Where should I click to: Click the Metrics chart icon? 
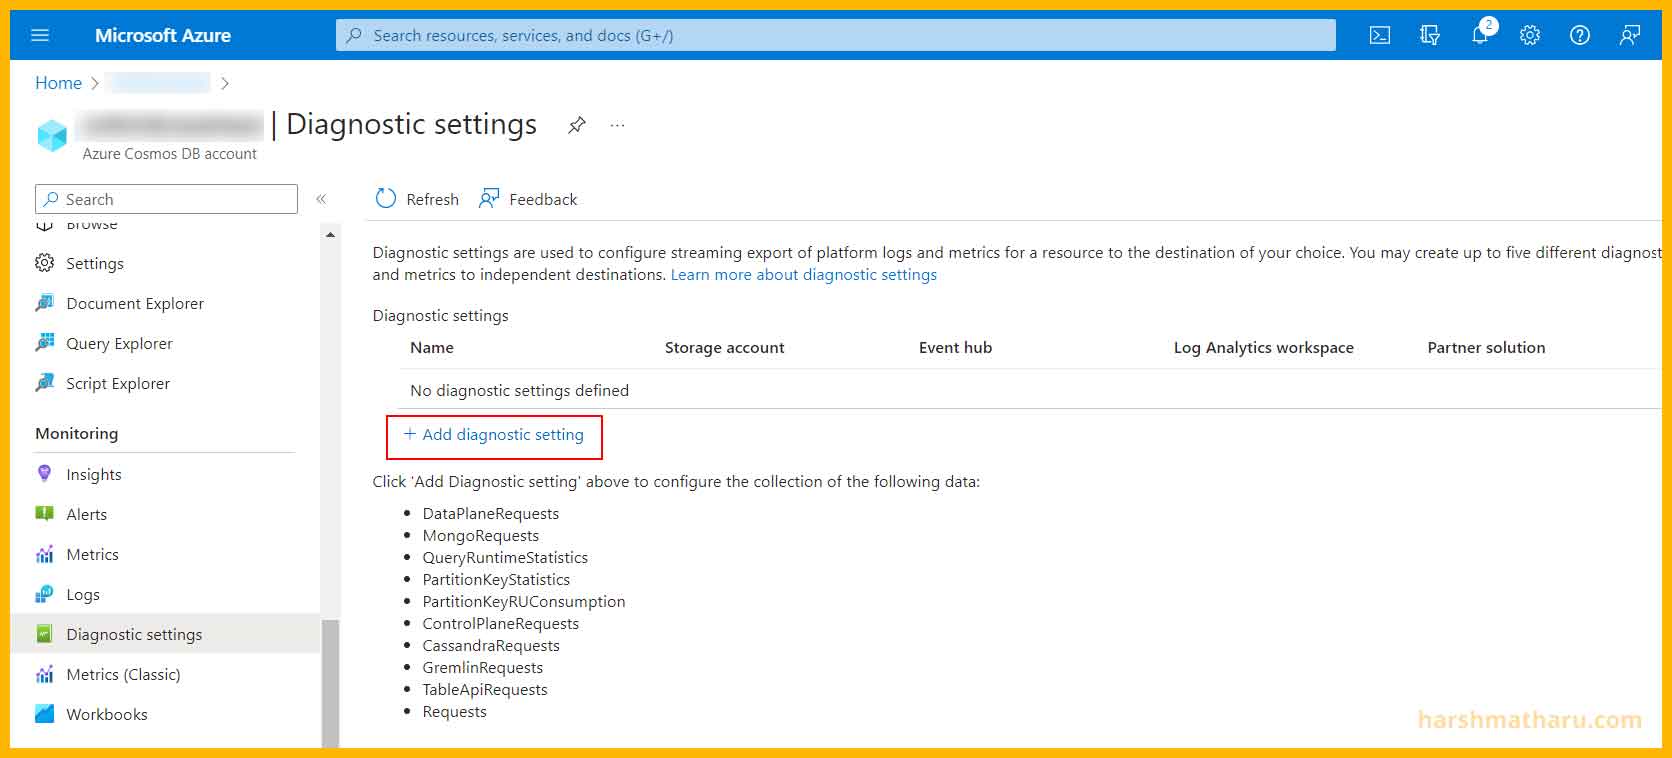tap(45, 554)
